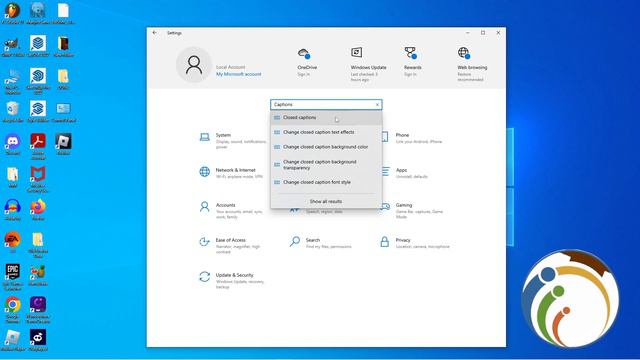The image size is (640, 360).
Task: Select the Discord desktop shortcut
Action: (x=13, y=144)
